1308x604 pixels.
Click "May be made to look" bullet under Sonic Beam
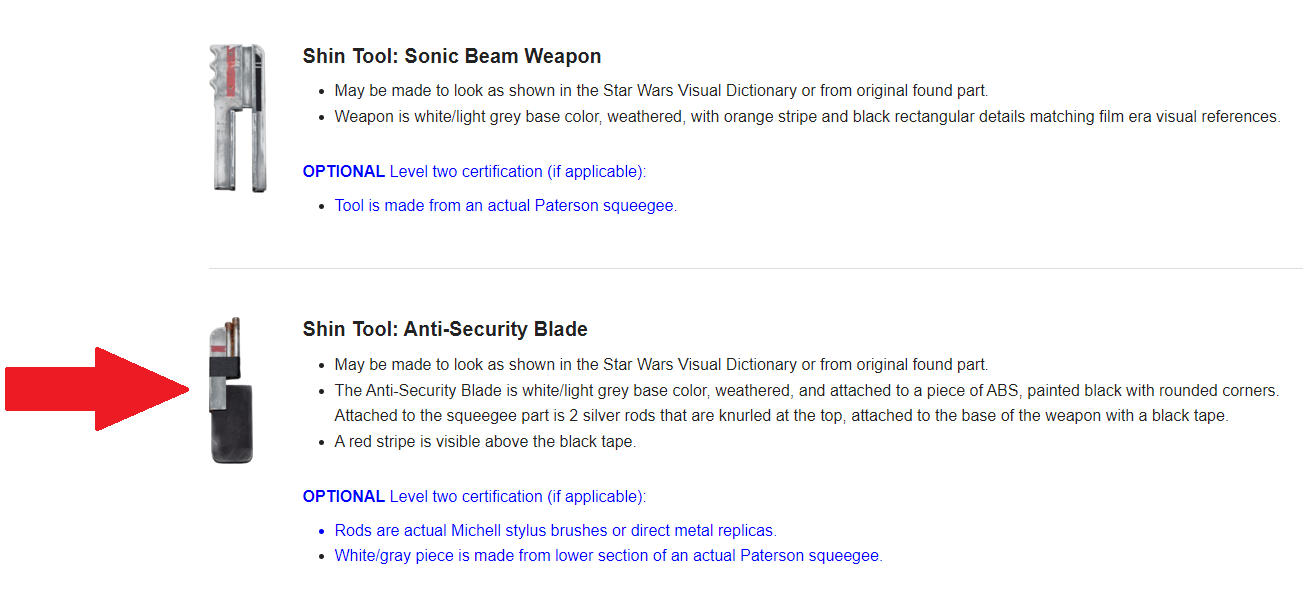[661, 91]
